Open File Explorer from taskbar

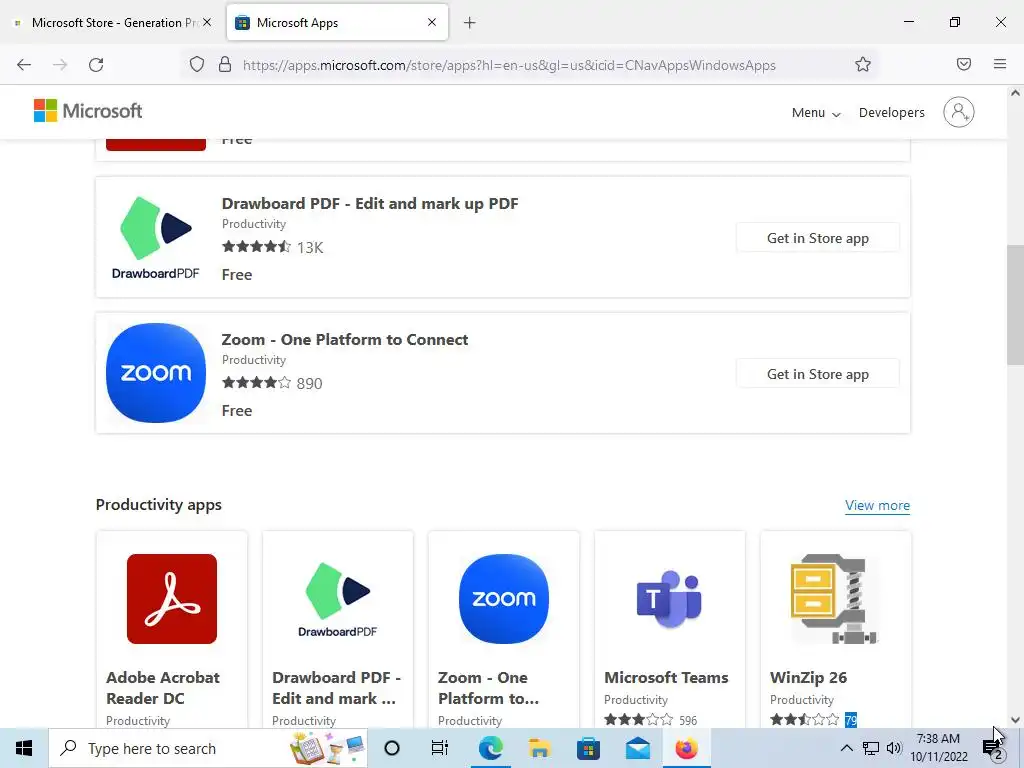(x=539, y=748)
